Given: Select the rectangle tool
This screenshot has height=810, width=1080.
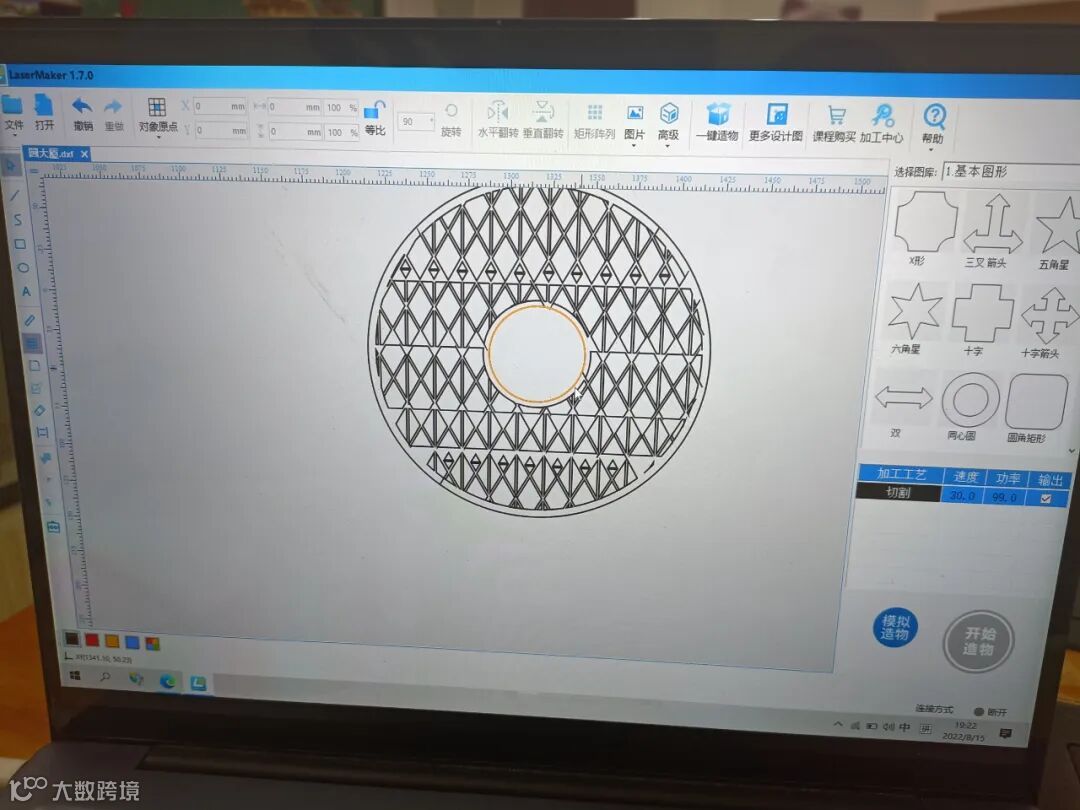Looking at the screenshot, I should coord(20,244).
